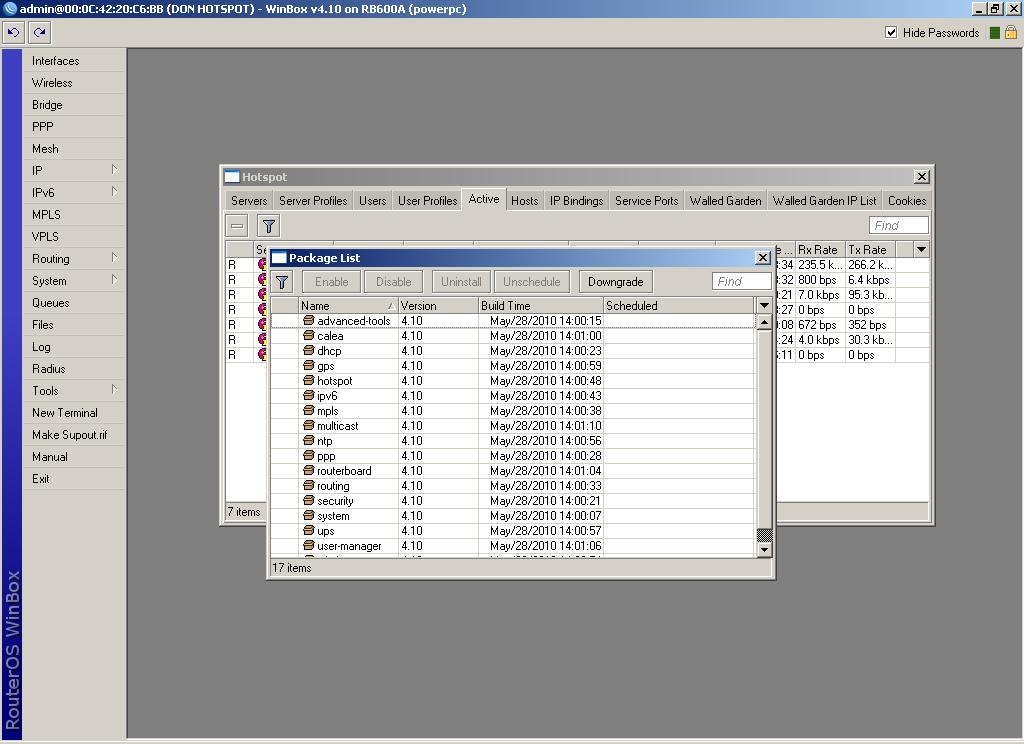Select the hotspot package icon
1024x744 pixels.
pos(309,380)
